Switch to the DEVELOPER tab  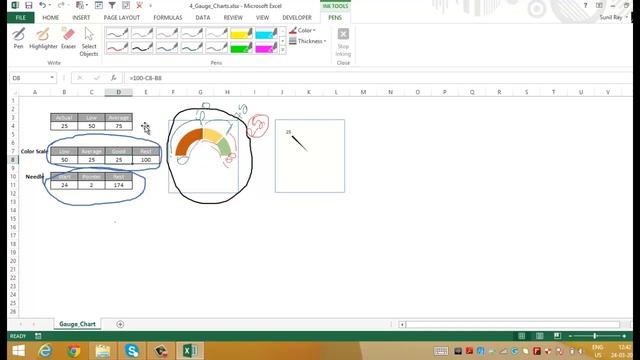point(297,18)
